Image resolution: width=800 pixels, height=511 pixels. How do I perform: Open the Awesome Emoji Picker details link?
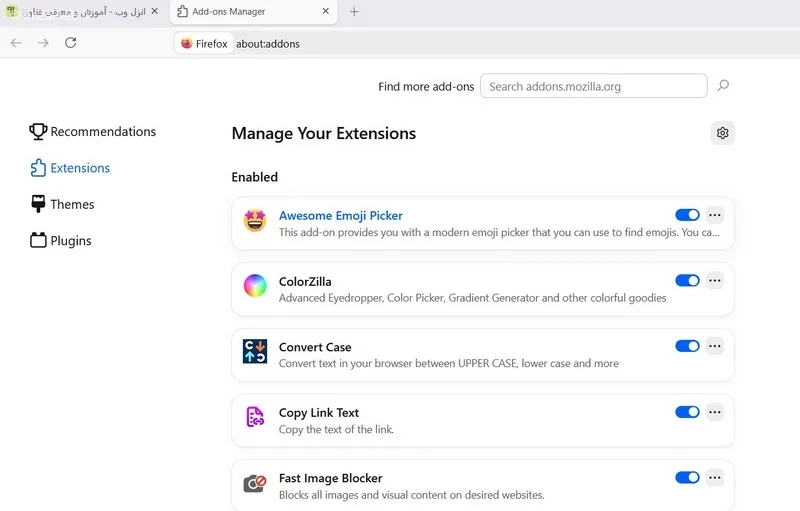tap(340, 216)
